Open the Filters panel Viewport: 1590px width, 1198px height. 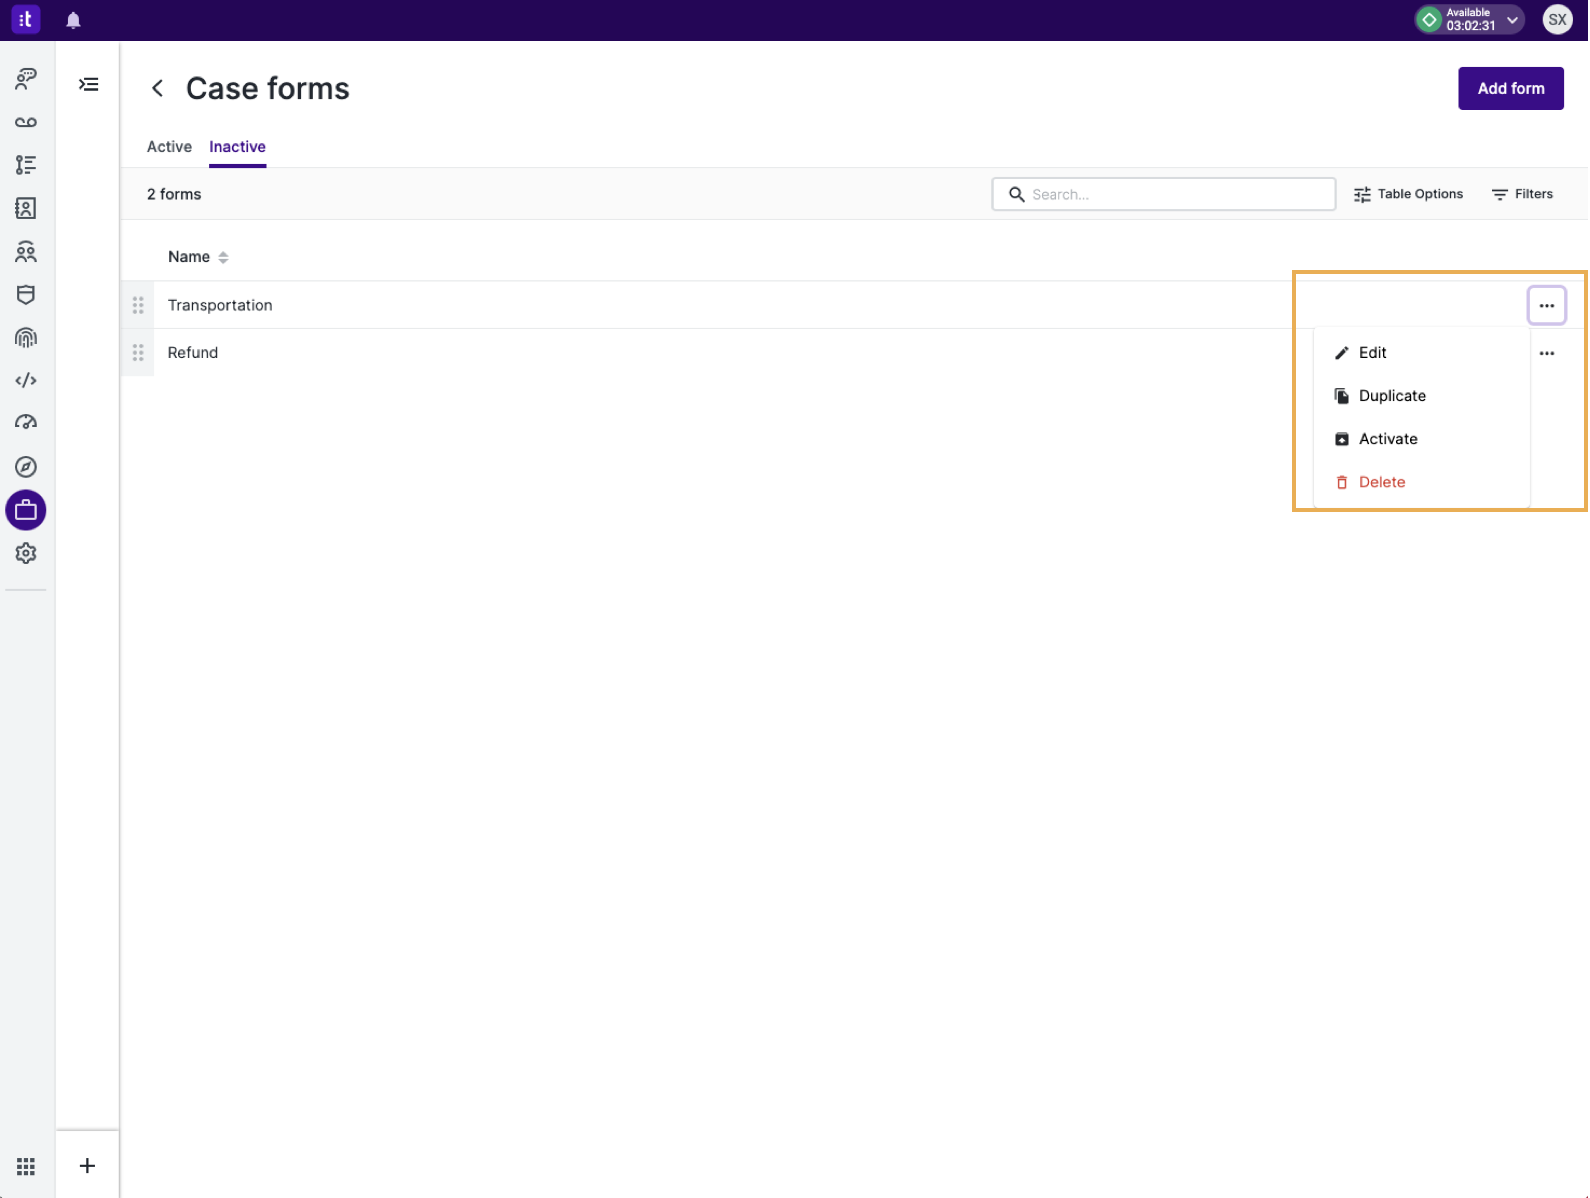click(1522, 194)
